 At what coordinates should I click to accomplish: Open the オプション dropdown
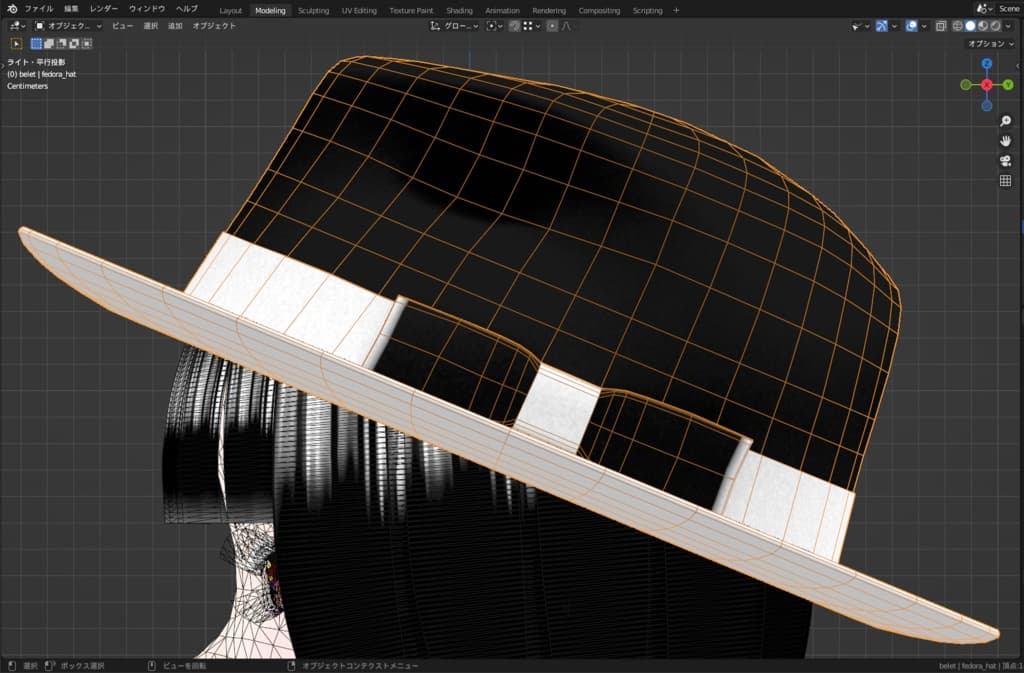pos(990,44)
